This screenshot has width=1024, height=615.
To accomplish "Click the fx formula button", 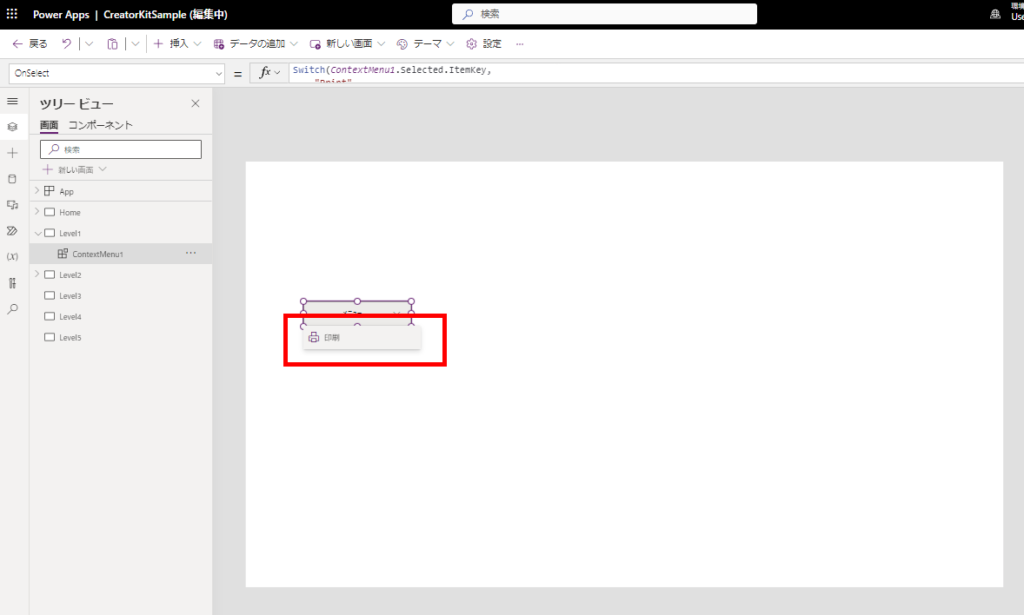I will pyautogui.click(x=269, y=73).
